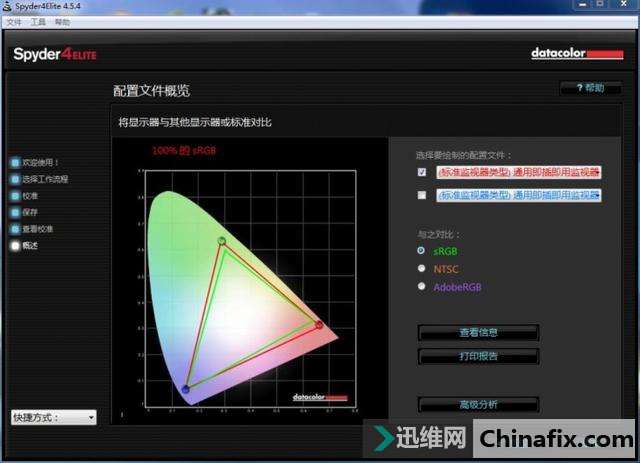The height and width of the screenshot is (463, 640).
Task: Click the 选择工作流程 step indicator icon
Action: 15,179
